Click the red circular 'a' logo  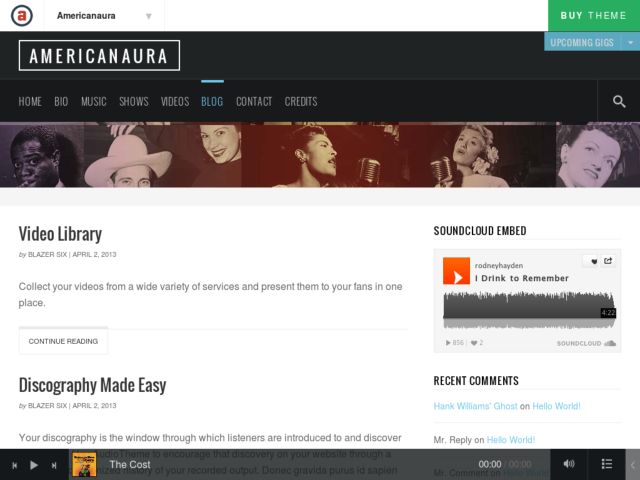click(x=22, y=16)
